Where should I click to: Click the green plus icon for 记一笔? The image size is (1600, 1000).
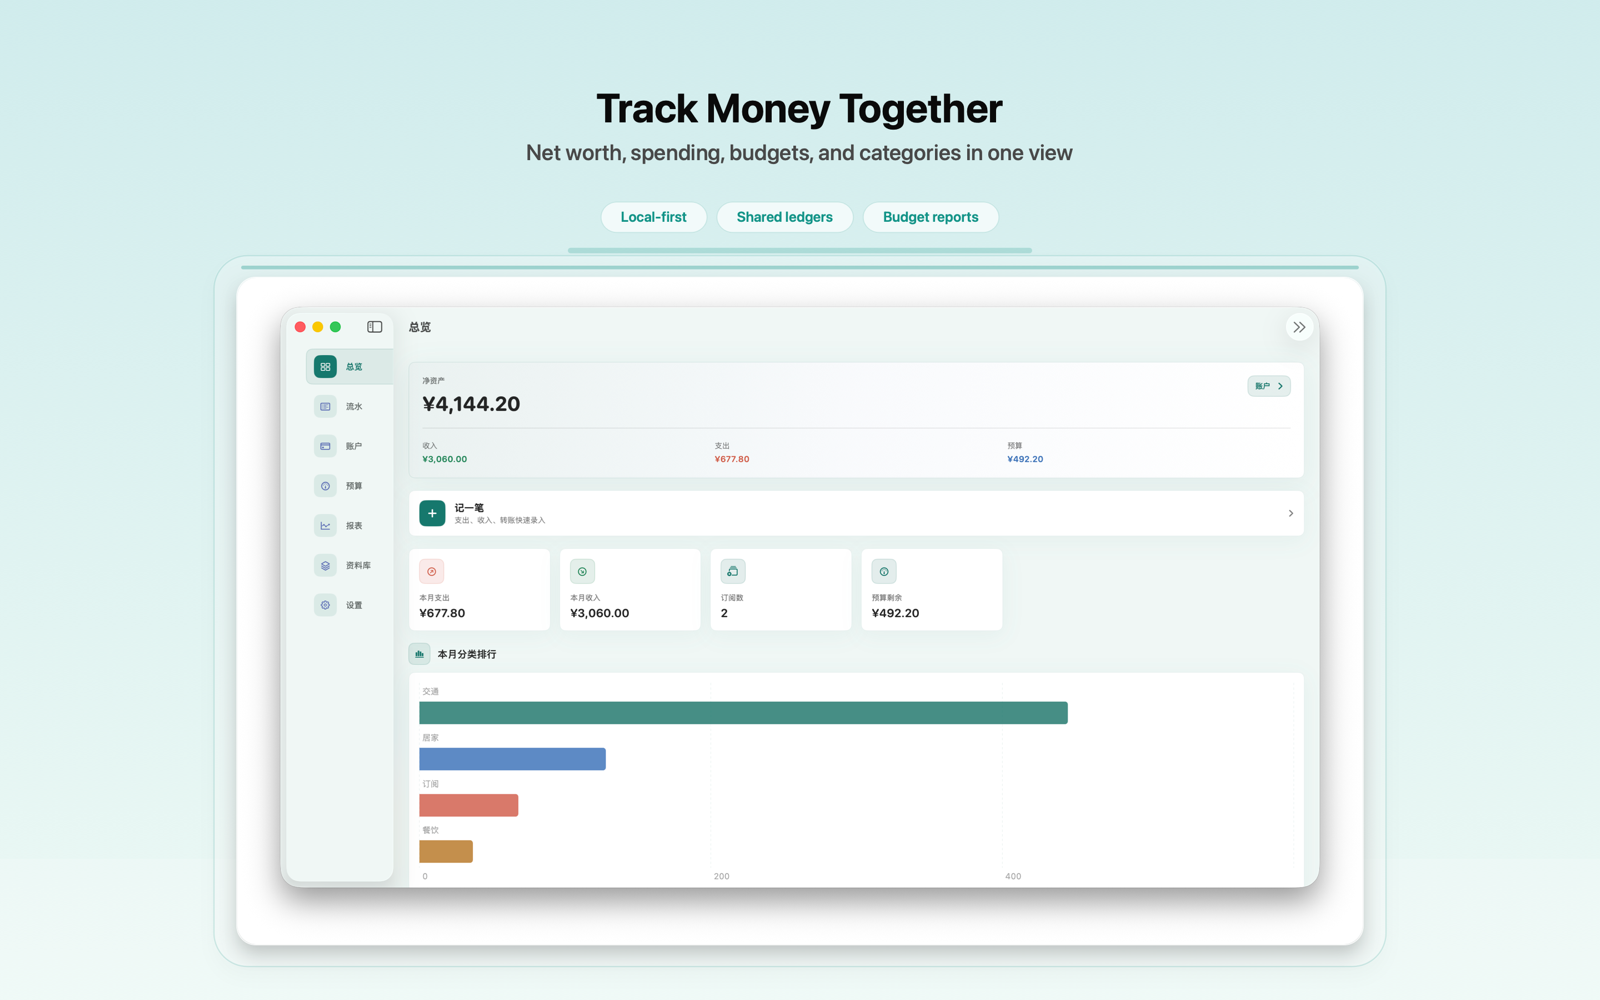432,513
